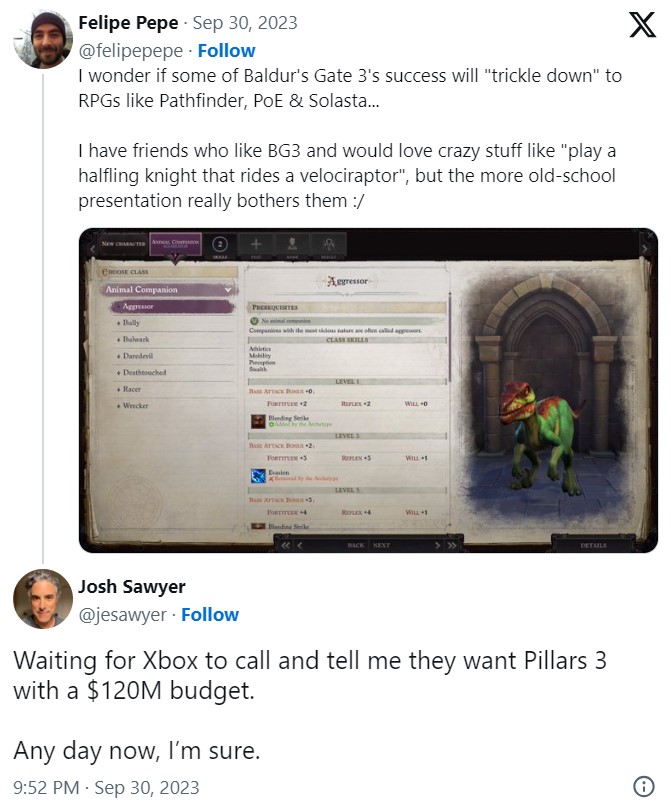Click the X logo icon
This screenshot has height=802, width=671.
coord(641,25)
